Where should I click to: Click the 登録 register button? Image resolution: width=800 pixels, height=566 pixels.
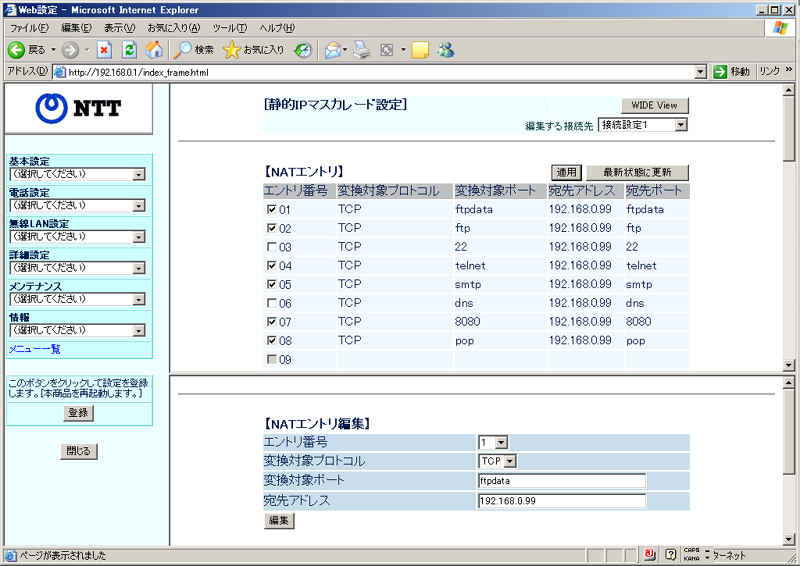pyautogui.click(x=79, y=413)
